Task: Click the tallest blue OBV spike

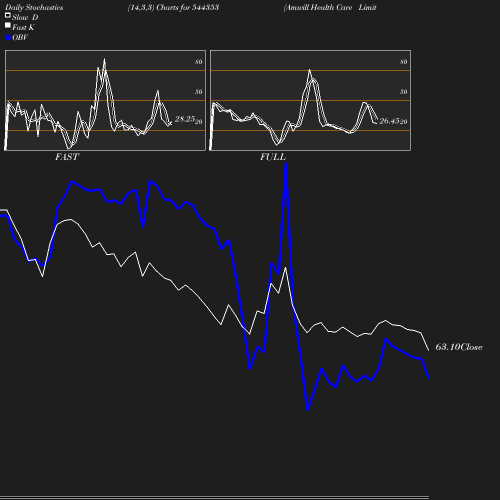Action: pos(286,164)
